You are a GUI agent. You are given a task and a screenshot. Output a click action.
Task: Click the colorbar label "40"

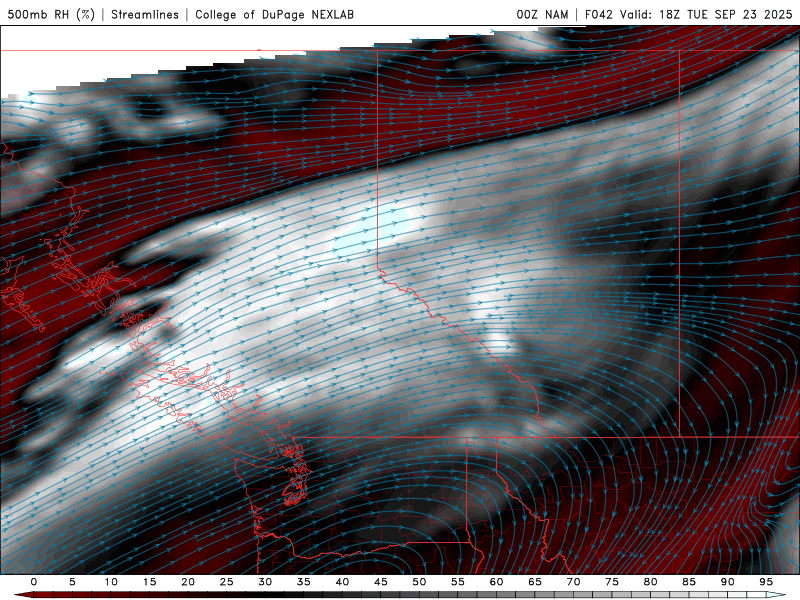point(342,582)
